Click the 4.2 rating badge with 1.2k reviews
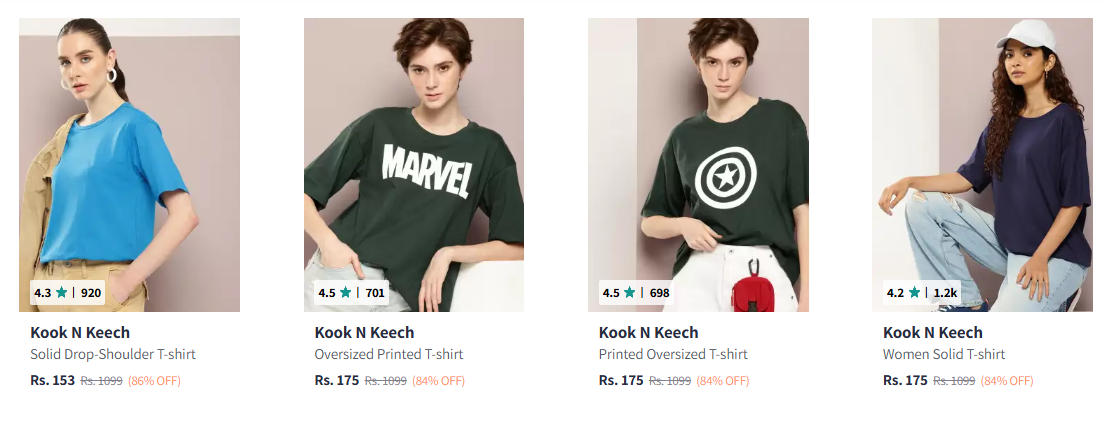1108x426 pixels. coord(921,293)
